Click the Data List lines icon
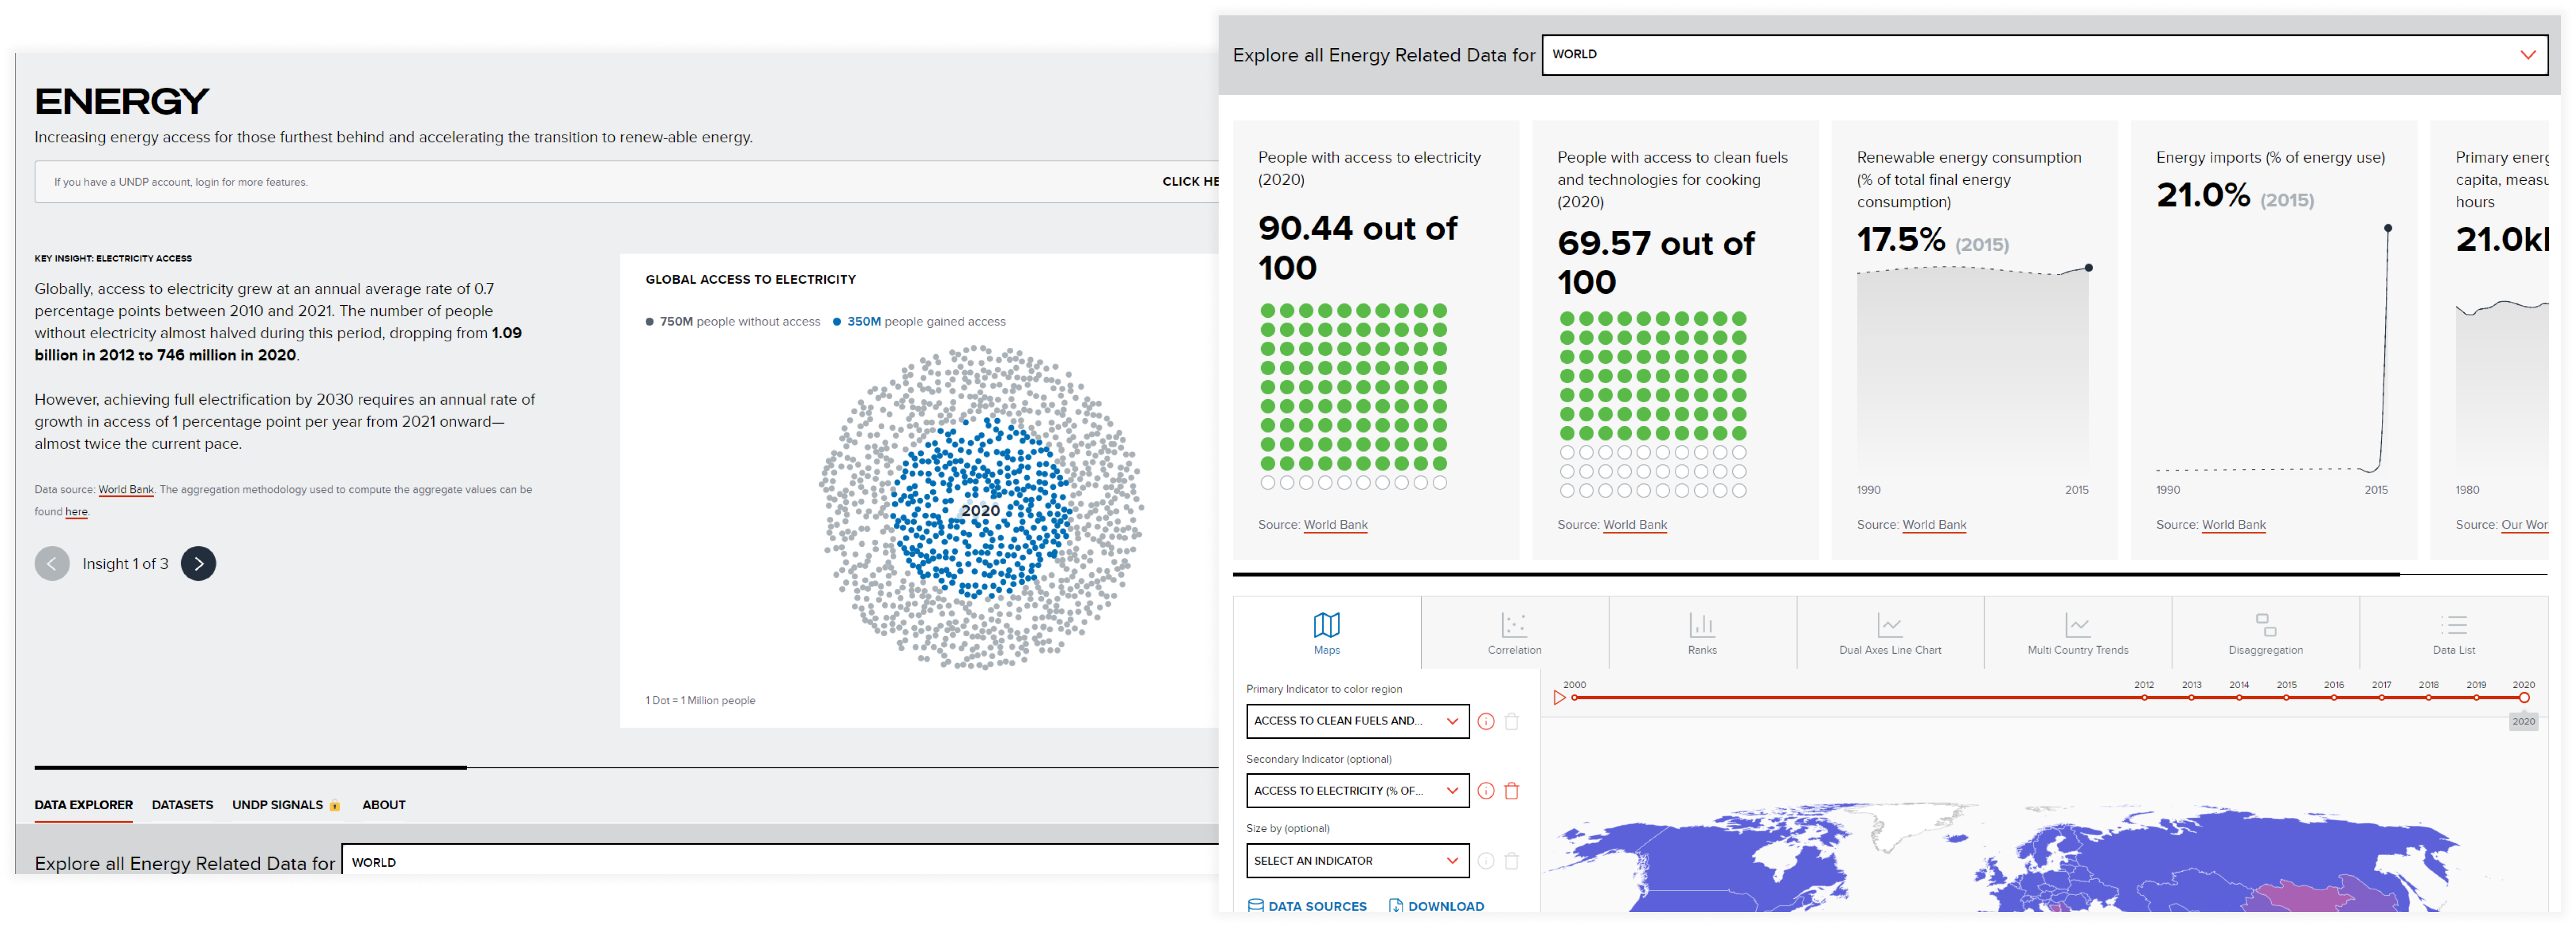The width and height of the screenshot is (2576, 927). click(x=2453, y=625)
